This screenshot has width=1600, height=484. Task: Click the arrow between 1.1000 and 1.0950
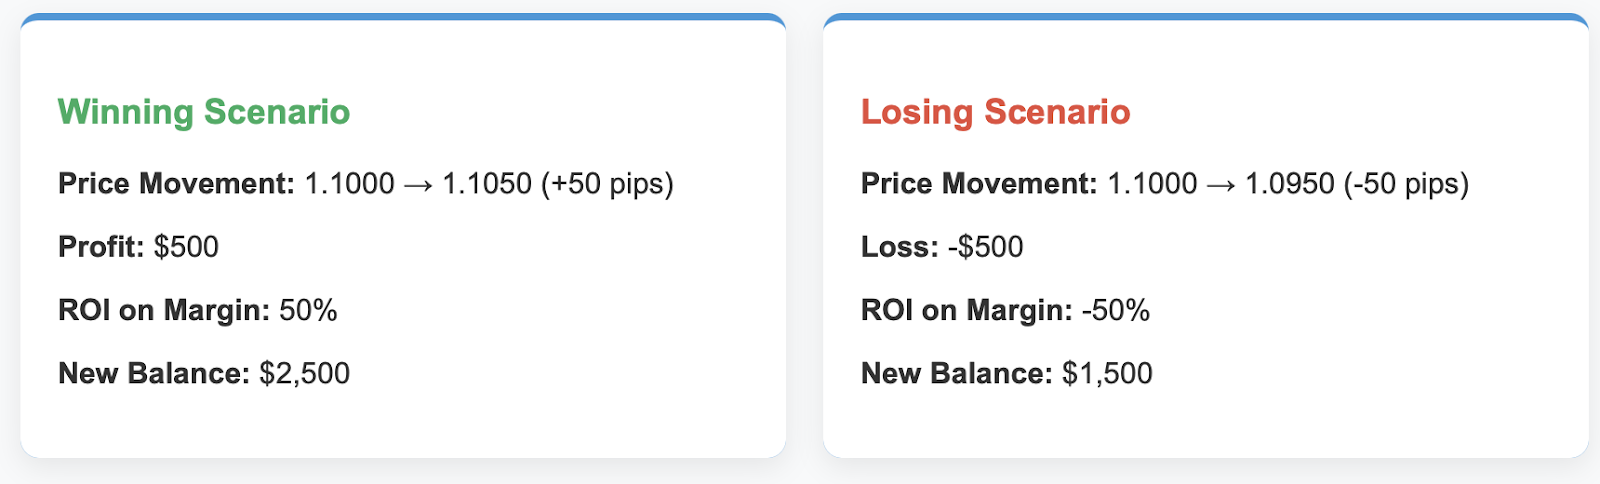[x=1221, y=185]
